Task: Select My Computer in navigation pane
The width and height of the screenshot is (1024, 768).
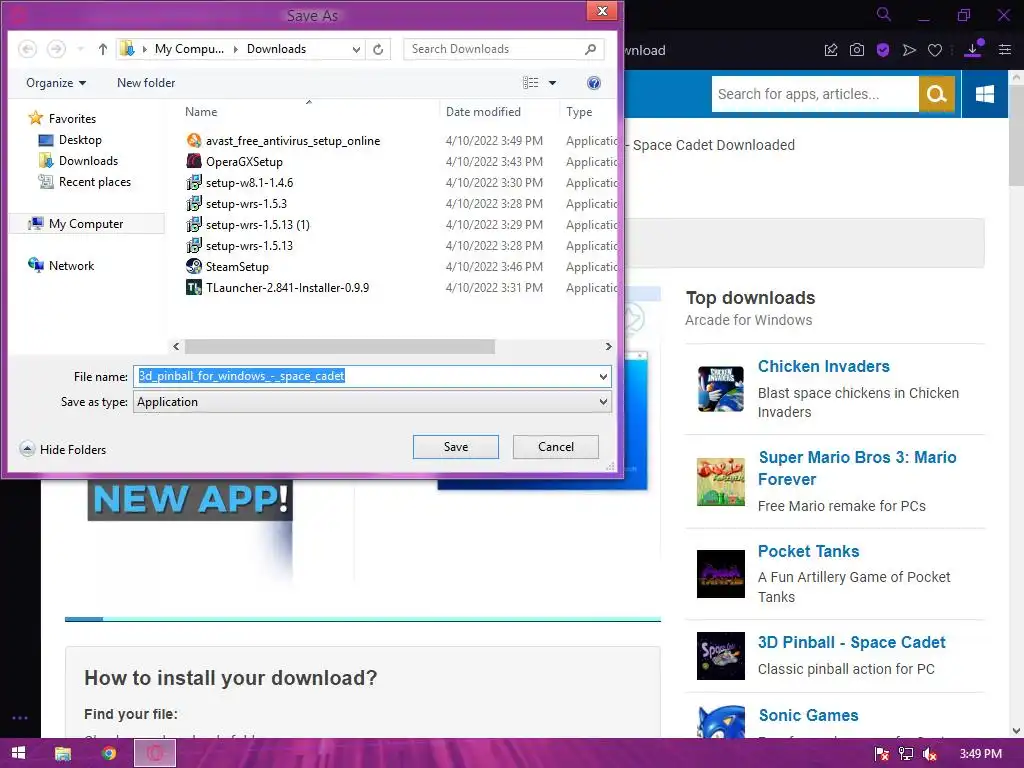Action: [x=86, y=224]
